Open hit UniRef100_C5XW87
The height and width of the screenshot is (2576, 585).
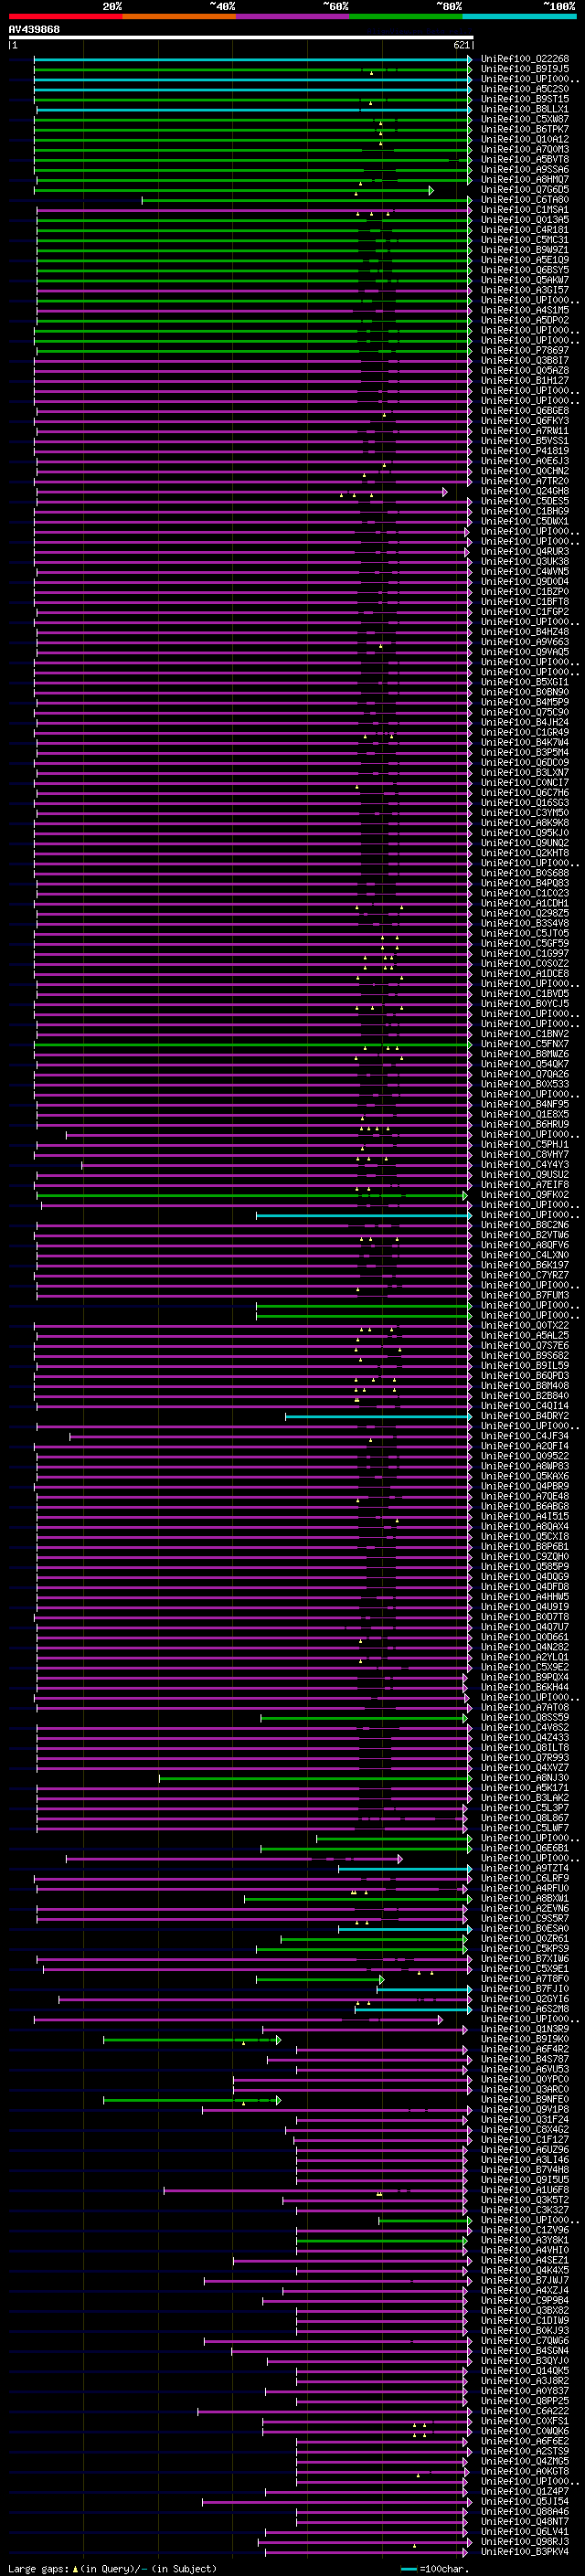coord(524,119)
